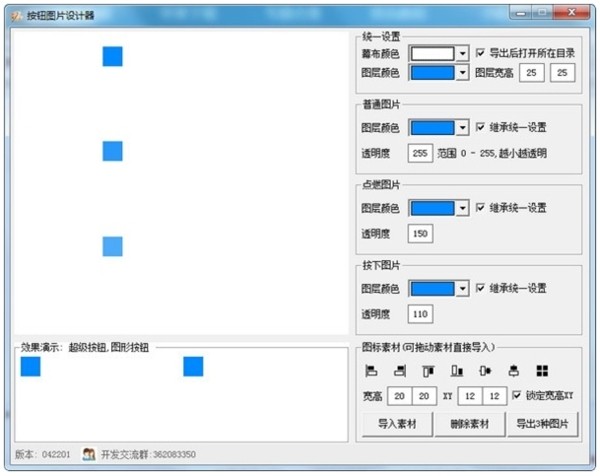600x476 pixels.
Task: Click the second 图层宽高 field showing 25
Action: click(562, 73)
